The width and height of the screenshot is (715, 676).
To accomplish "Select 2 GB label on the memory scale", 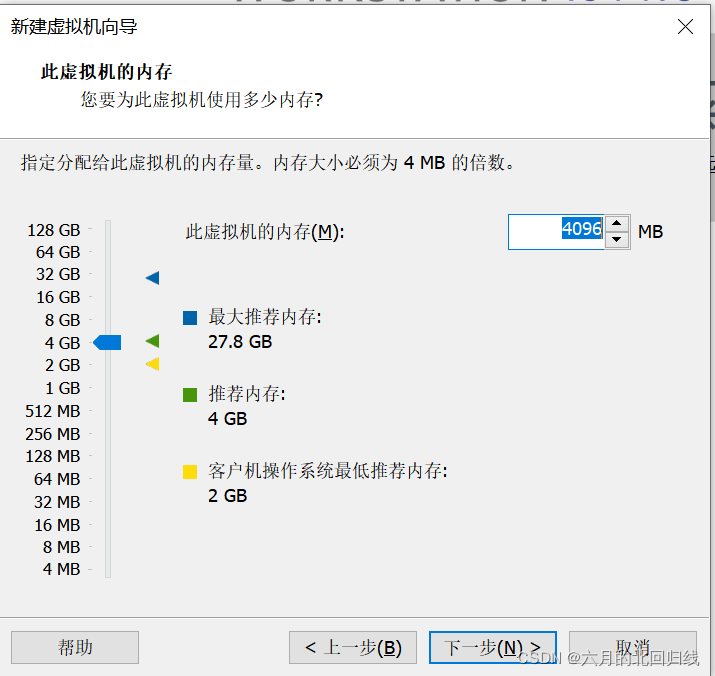I will [62, 365].
